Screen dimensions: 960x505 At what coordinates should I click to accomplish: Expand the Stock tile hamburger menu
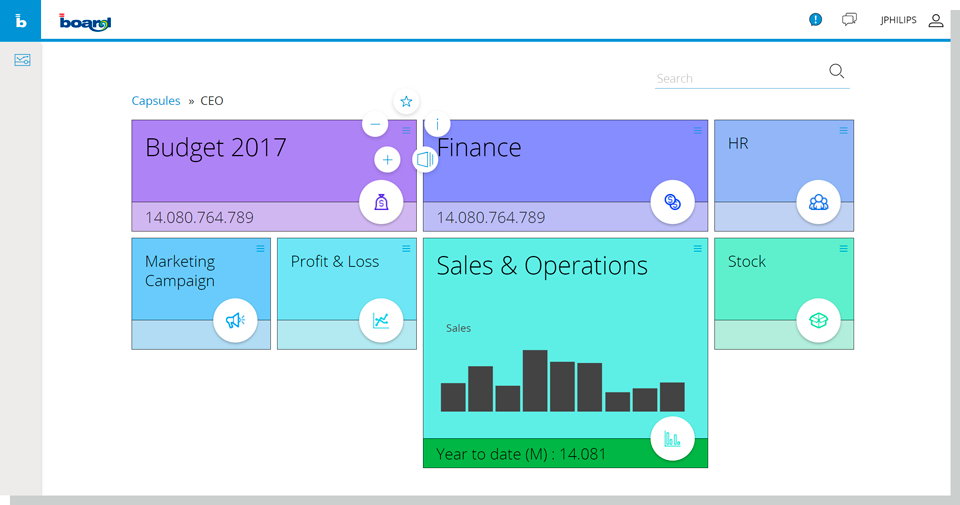click(844, 249)
